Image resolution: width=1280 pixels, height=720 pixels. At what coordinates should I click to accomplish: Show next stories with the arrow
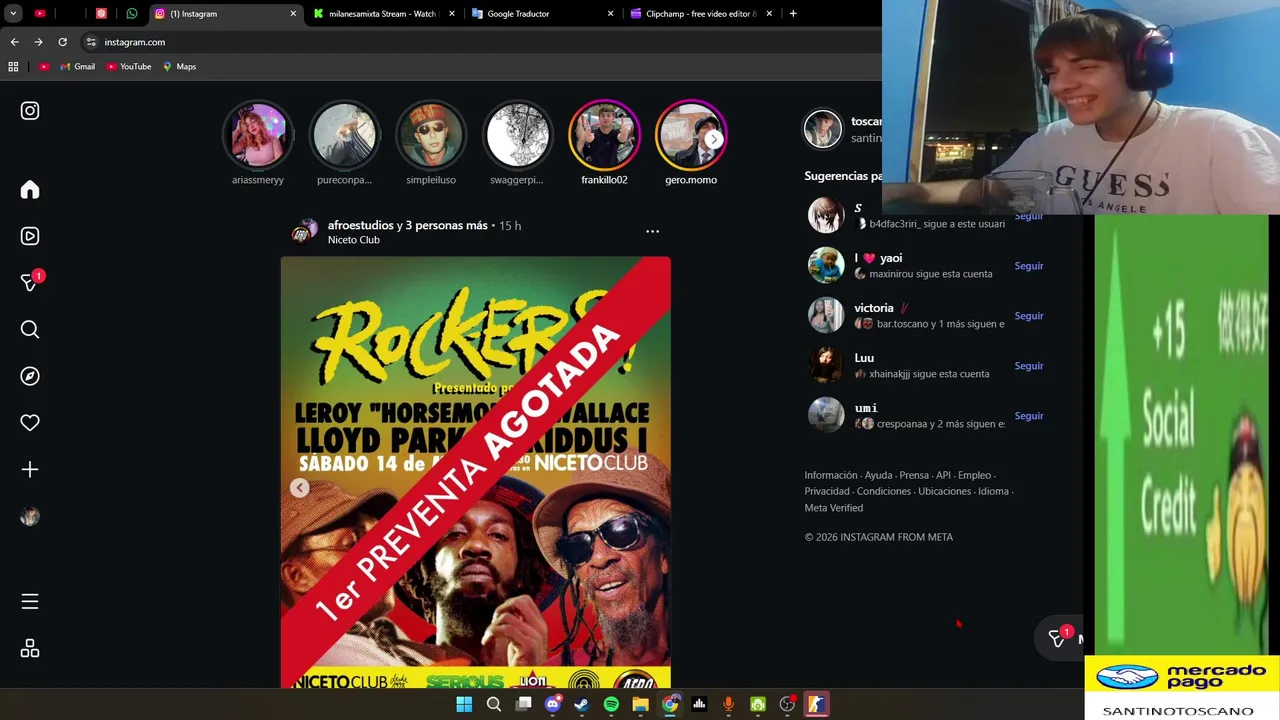[713, 140]
